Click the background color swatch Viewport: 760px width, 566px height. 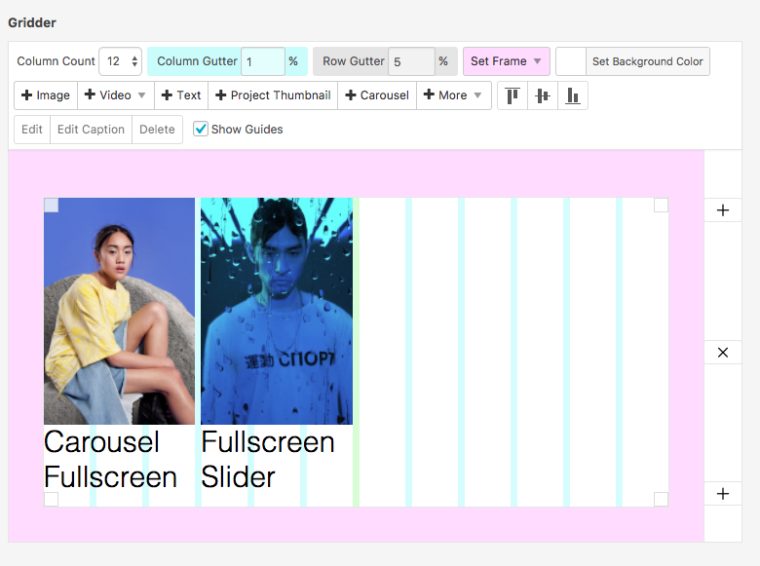[x=570, y=61]
